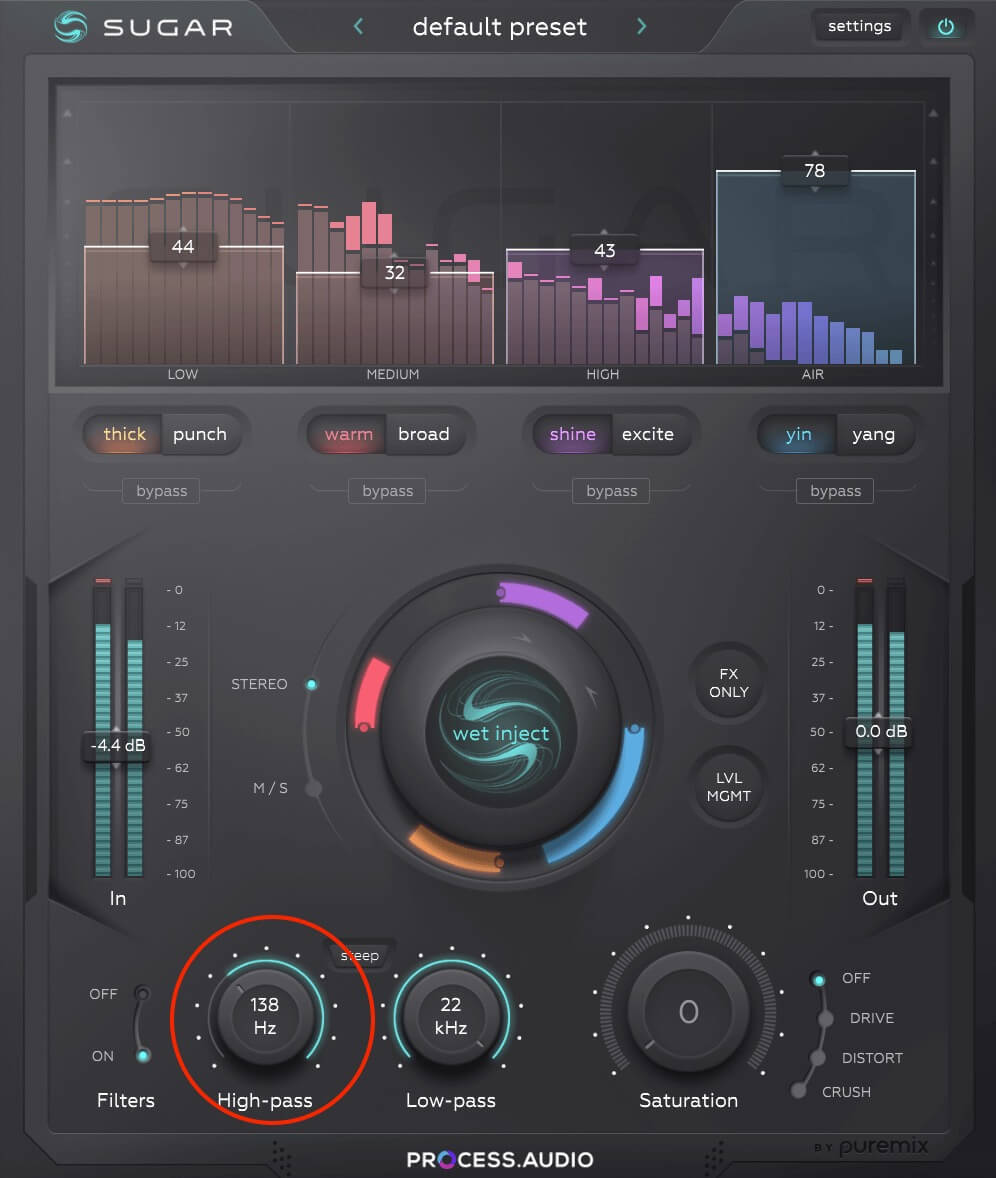Image resolution: width=996 pixels, height=1178 pixels.
Task: Click the Low-pass 22 kHz knob
Action: click(x=451, y=1016)
